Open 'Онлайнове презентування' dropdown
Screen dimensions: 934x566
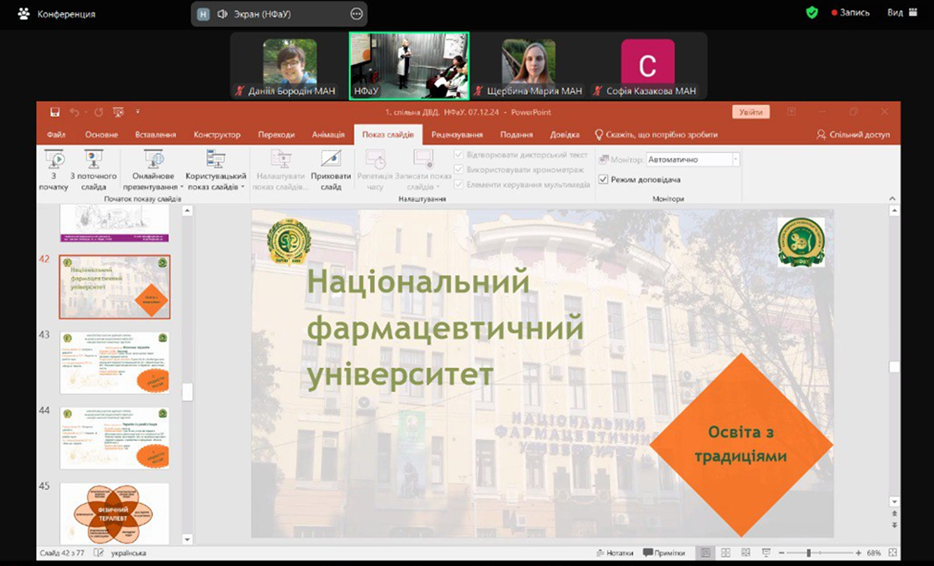click(x=153, y=170)
